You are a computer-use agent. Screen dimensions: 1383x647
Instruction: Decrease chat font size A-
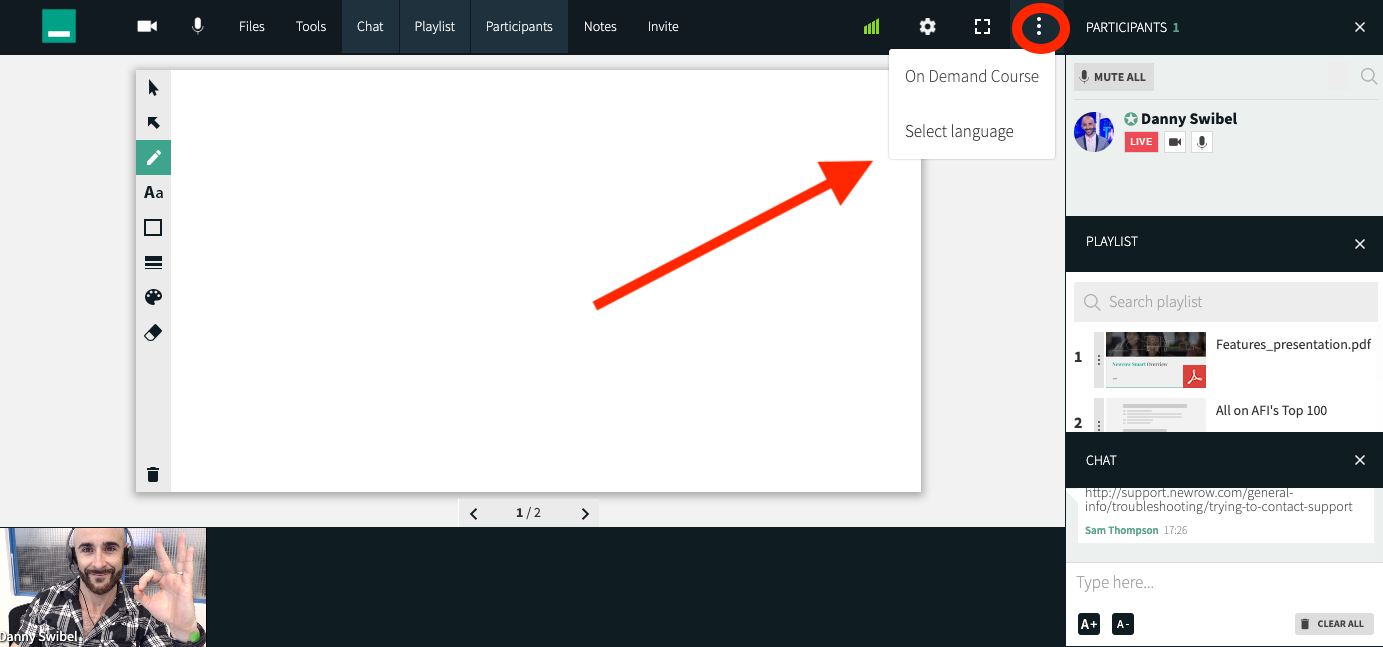click(x=1123, y=624)
